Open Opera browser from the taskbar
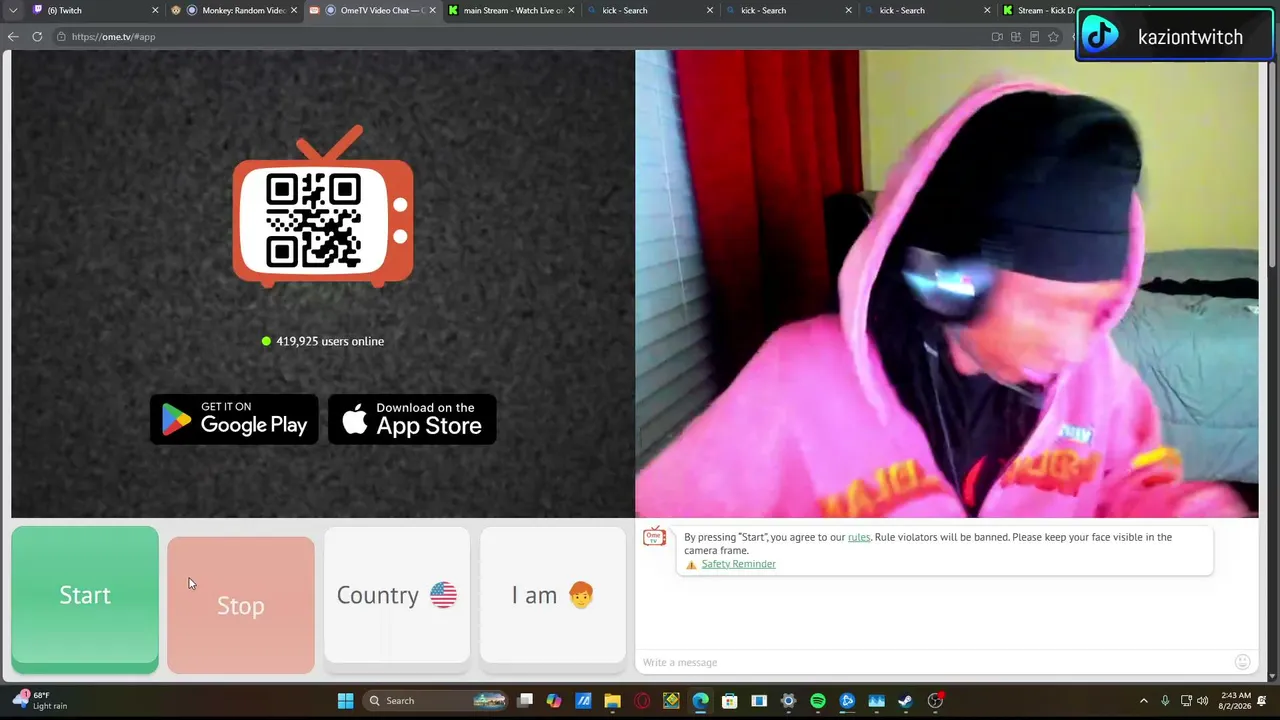The width and height of the screenshot is (1280, 720). tap(642, 701)
